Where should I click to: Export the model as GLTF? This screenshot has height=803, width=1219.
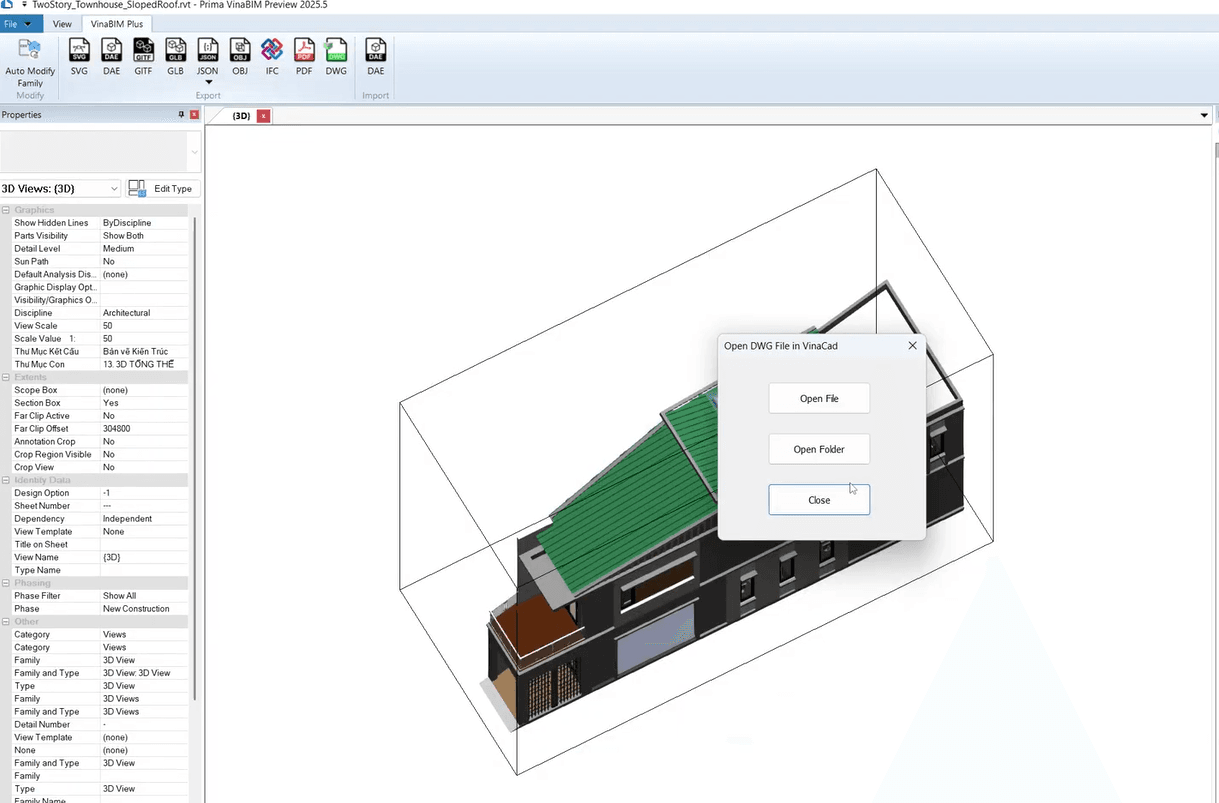pyautogui.click(x=143, y=56)
